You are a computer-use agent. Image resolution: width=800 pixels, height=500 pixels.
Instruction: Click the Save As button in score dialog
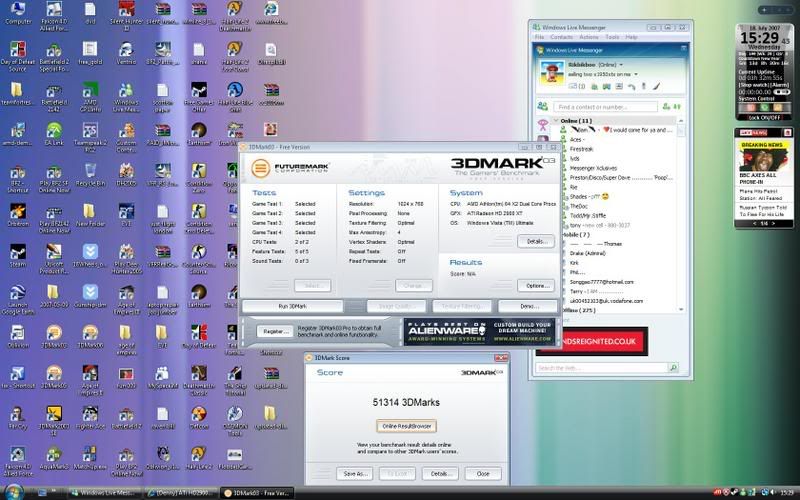355,473
